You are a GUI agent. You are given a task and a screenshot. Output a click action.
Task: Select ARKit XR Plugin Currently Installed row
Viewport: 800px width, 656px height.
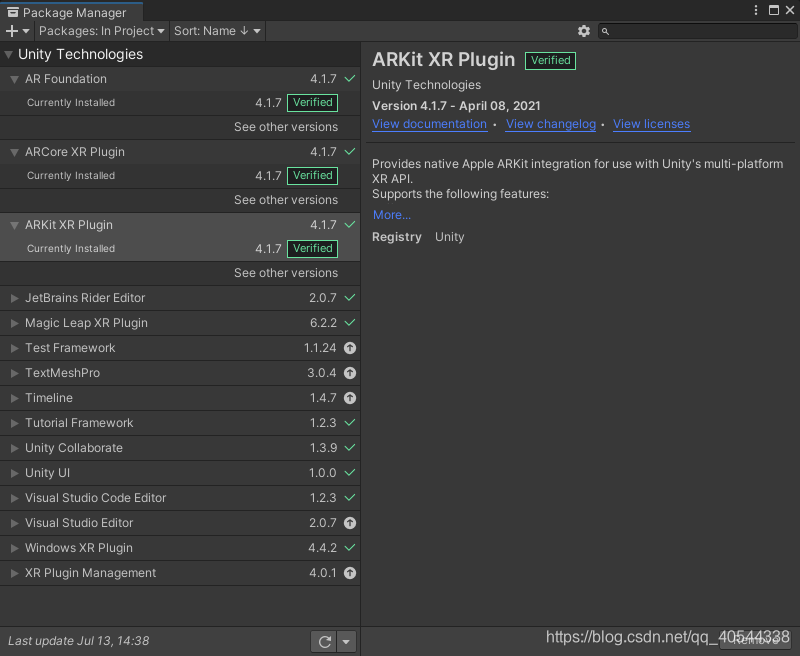(180, 248)
